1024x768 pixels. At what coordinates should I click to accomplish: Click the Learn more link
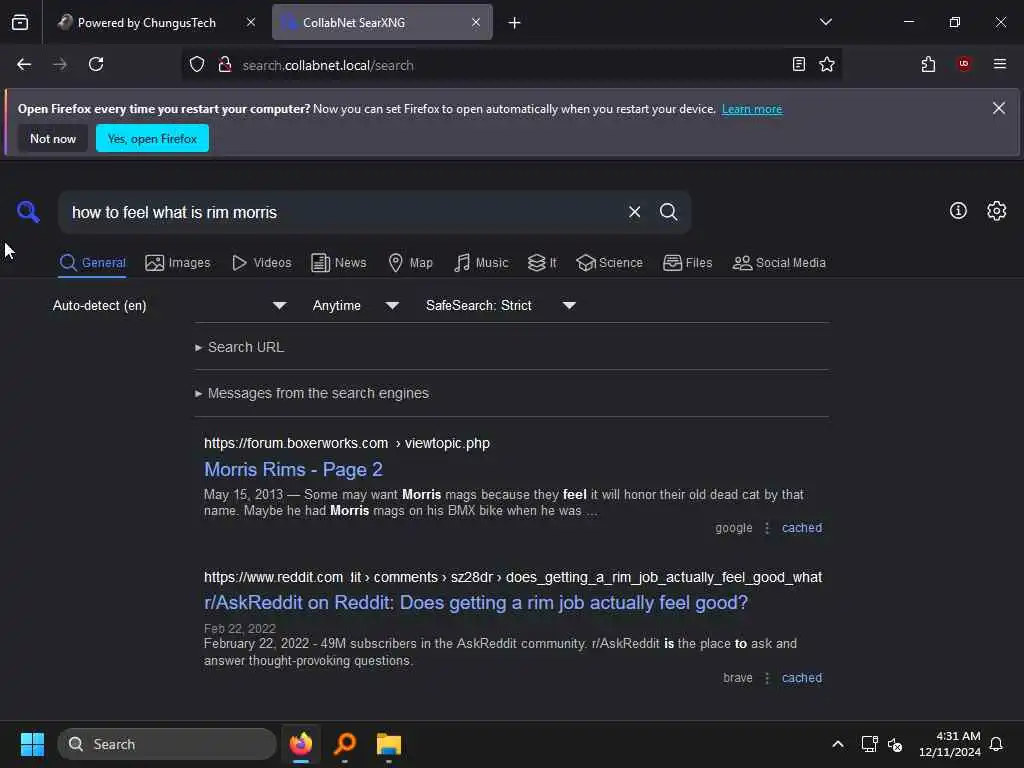coord(752,109)
